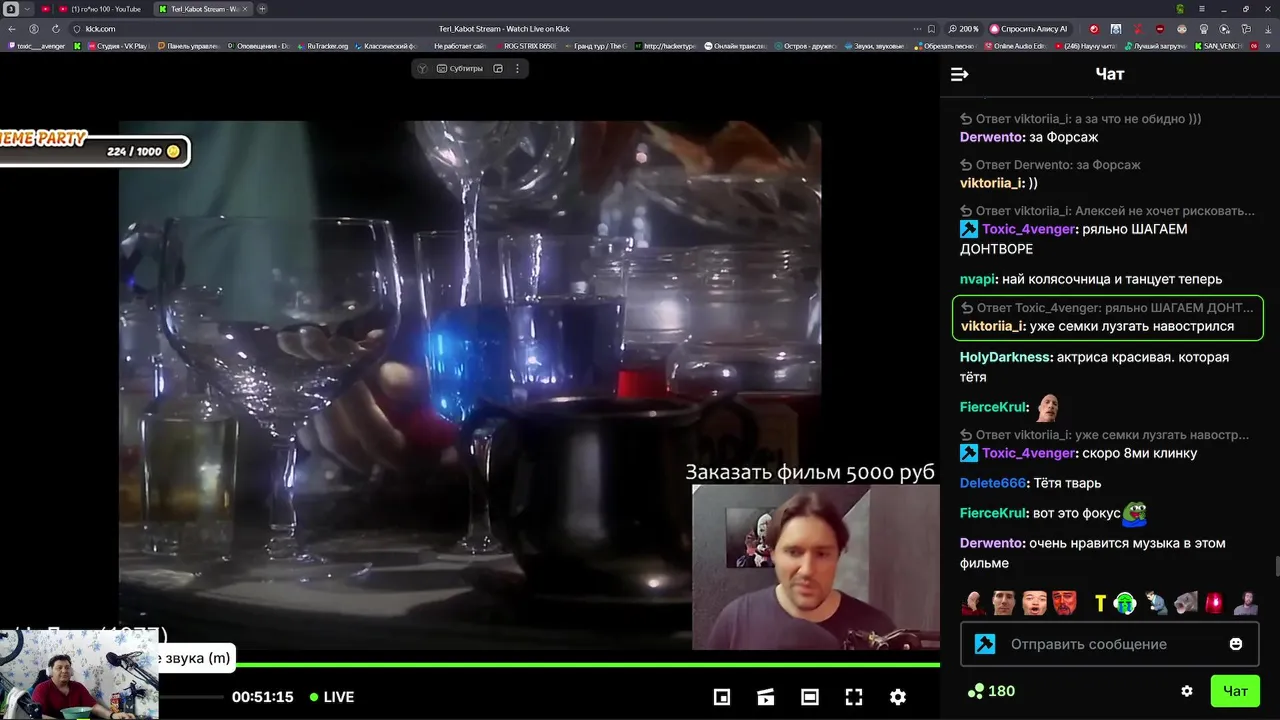Toggle the Субтитры overlay button
The width and height of the screenshot is (1280, 720).
click(460, 68)
